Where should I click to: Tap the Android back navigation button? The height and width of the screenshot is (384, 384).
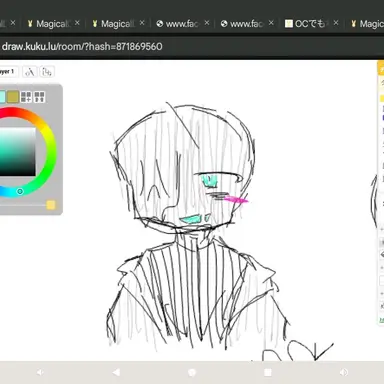[116, 372]
